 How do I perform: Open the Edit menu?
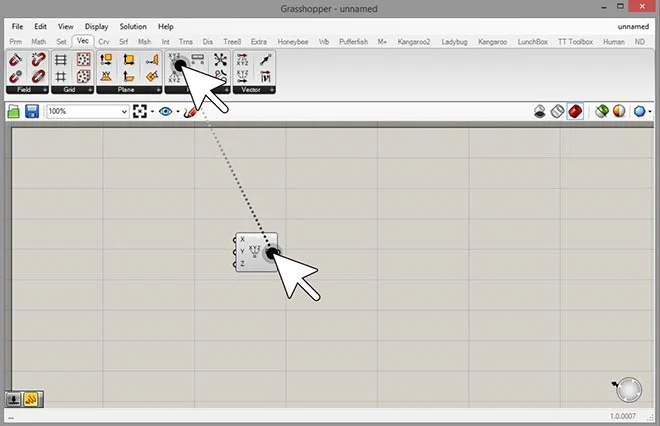pyautogui.click(x=40, y=27)
